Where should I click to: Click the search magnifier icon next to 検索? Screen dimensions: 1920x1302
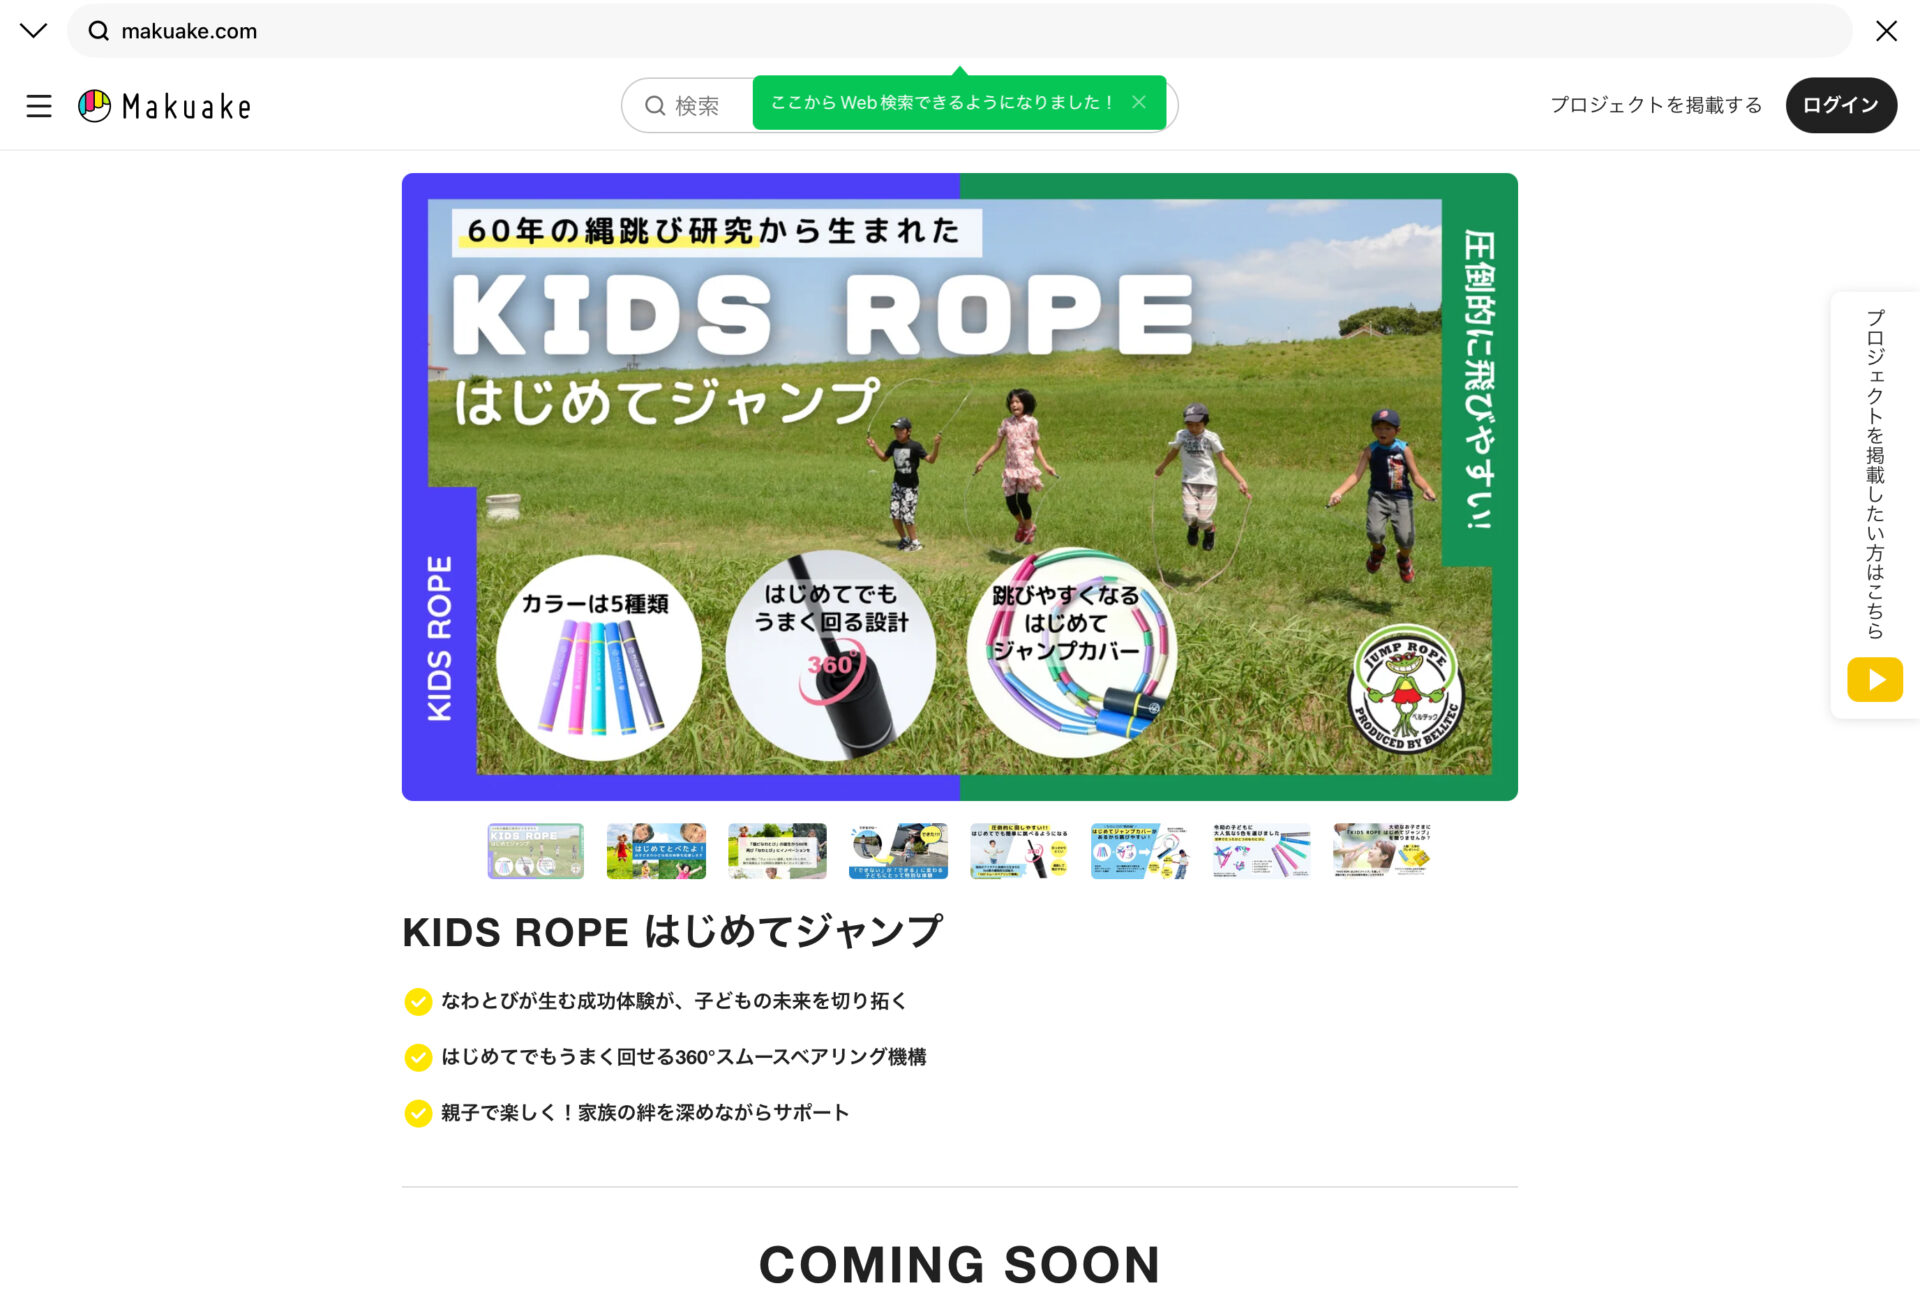655,106
